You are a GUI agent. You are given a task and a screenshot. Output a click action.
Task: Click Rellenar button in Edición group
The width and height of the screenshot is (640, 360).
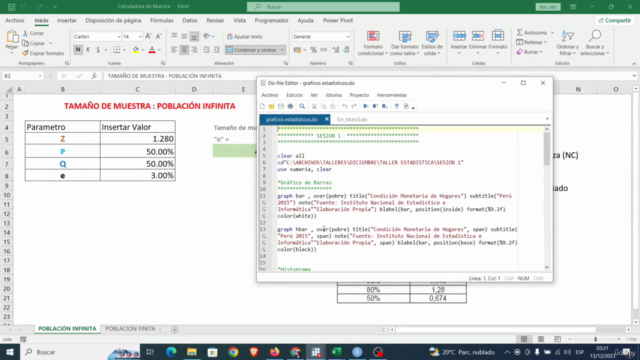pyautogui.click(x=531, y=42)
